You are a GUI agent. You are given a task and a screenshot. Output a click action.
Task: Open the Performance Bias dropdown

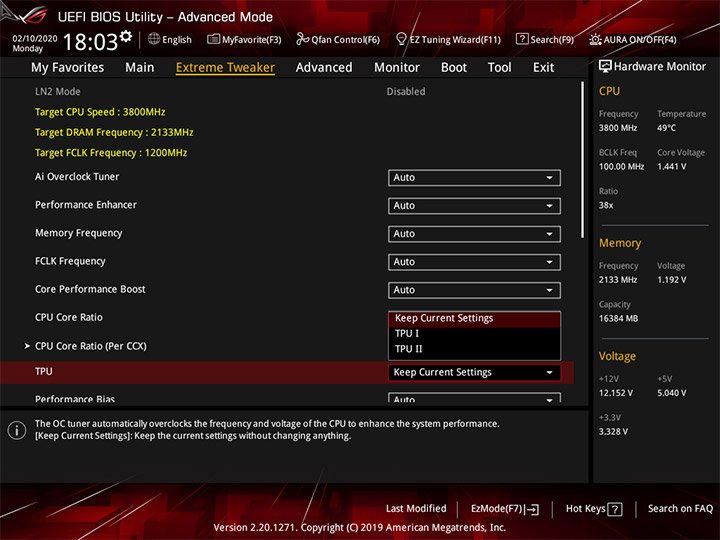click(x=474, y=398)
